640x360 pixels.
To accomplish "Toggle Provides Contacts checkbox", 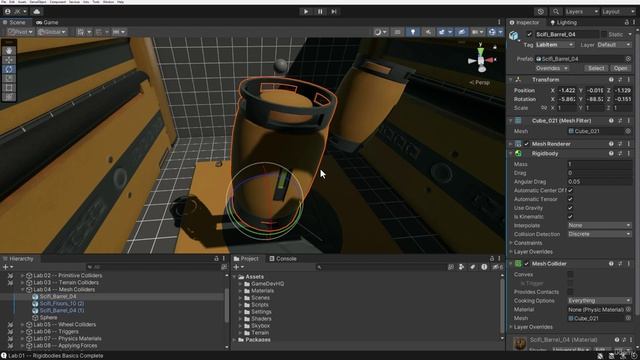I will coord(570,292).
